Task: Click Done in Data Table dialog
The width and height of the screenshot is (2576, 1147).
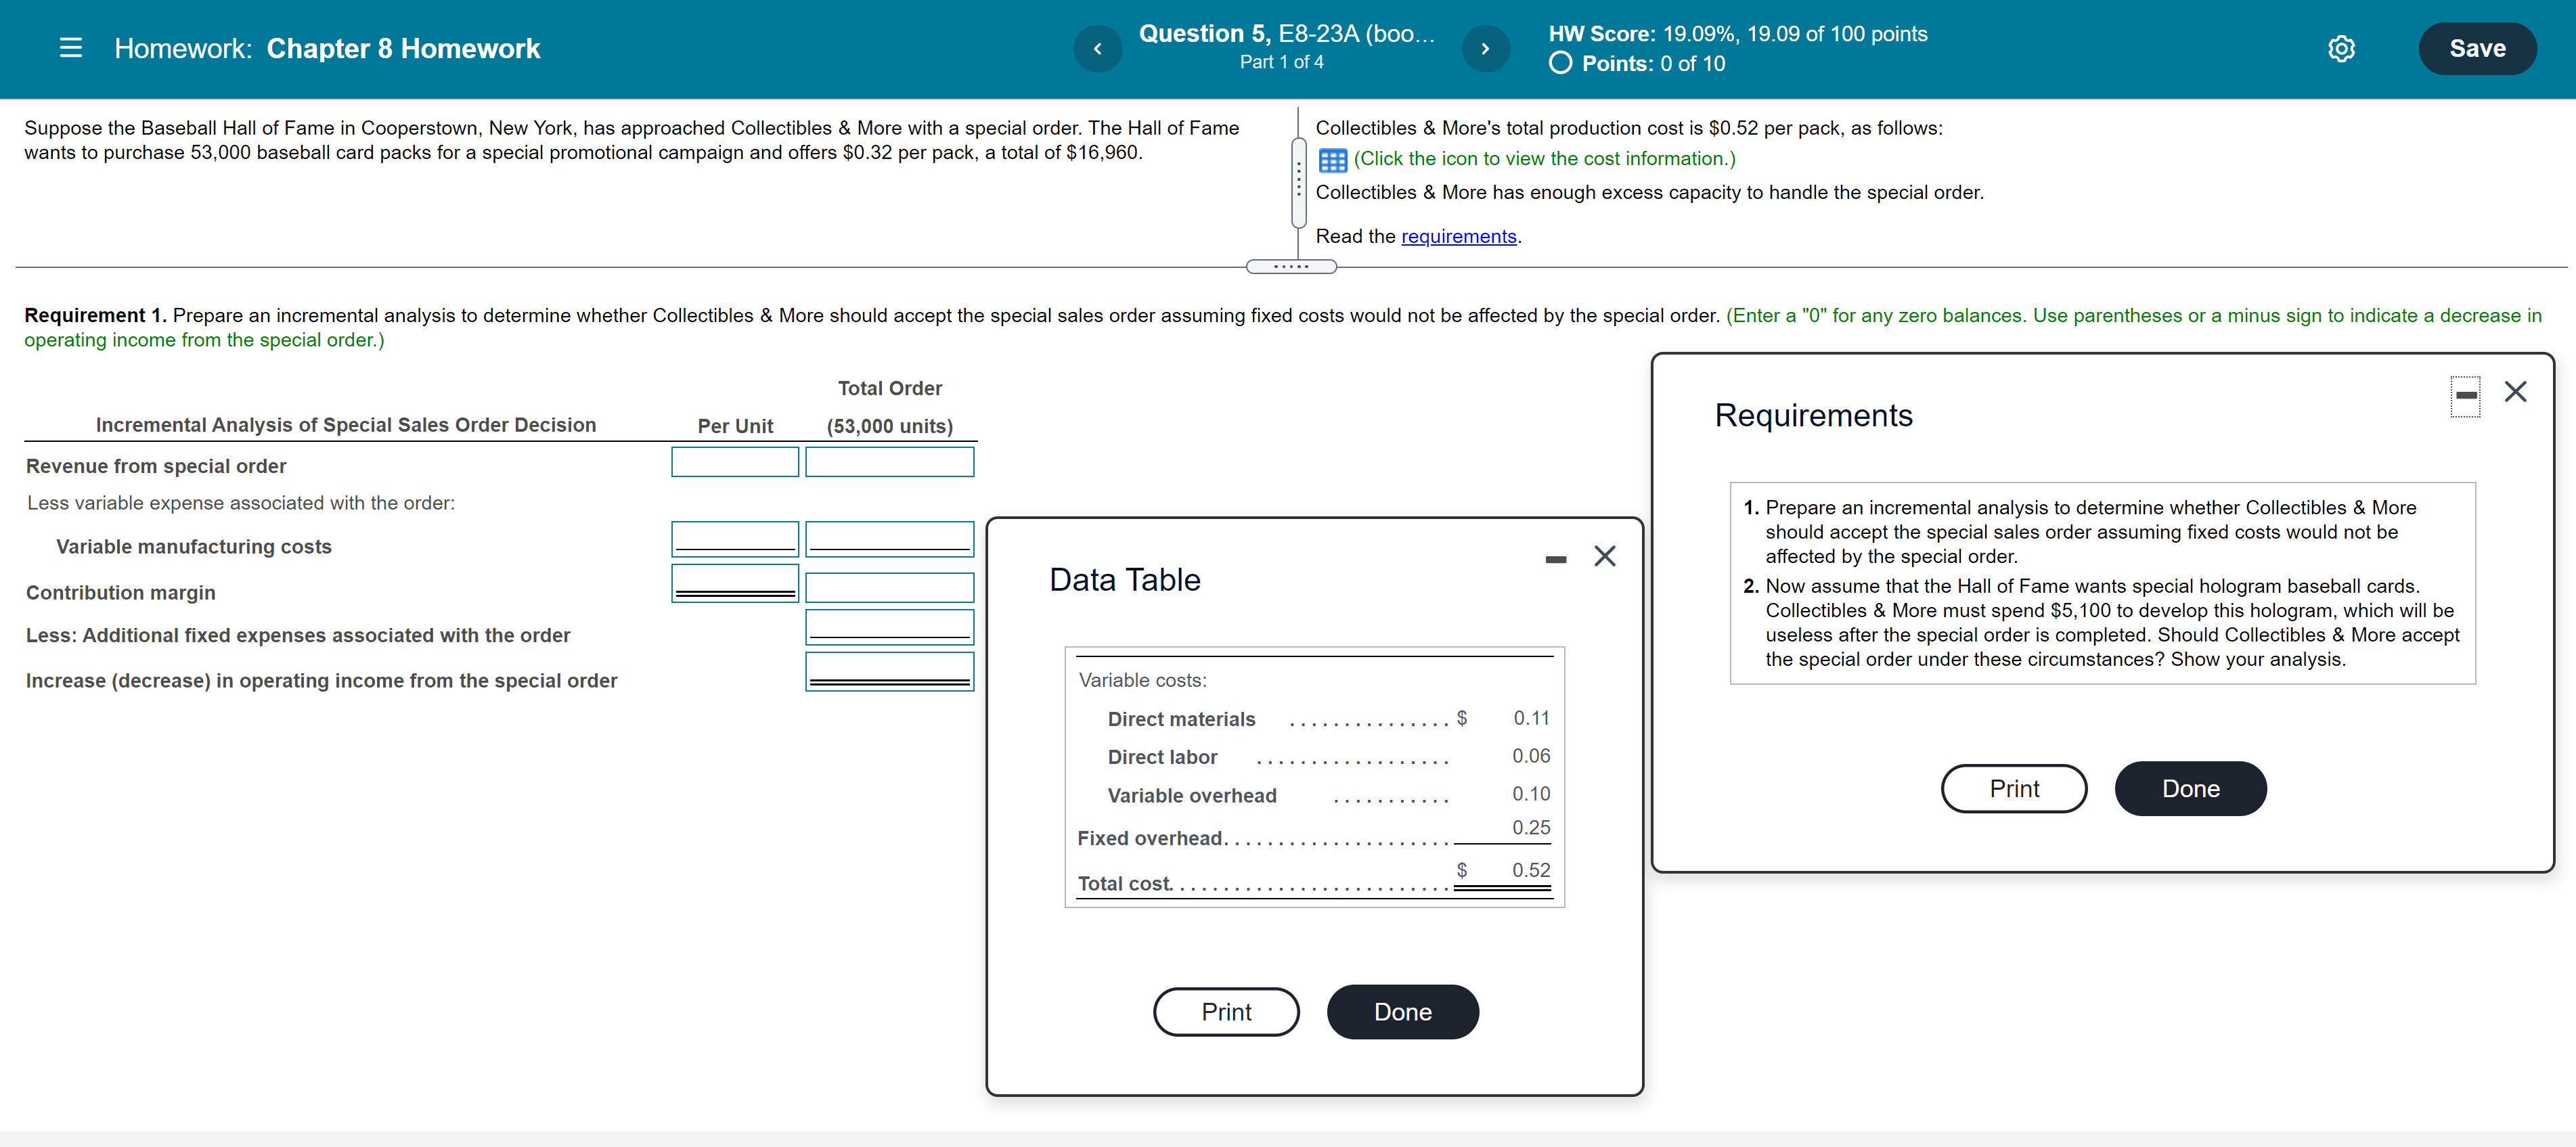Action: [x=1402, y=1011]
